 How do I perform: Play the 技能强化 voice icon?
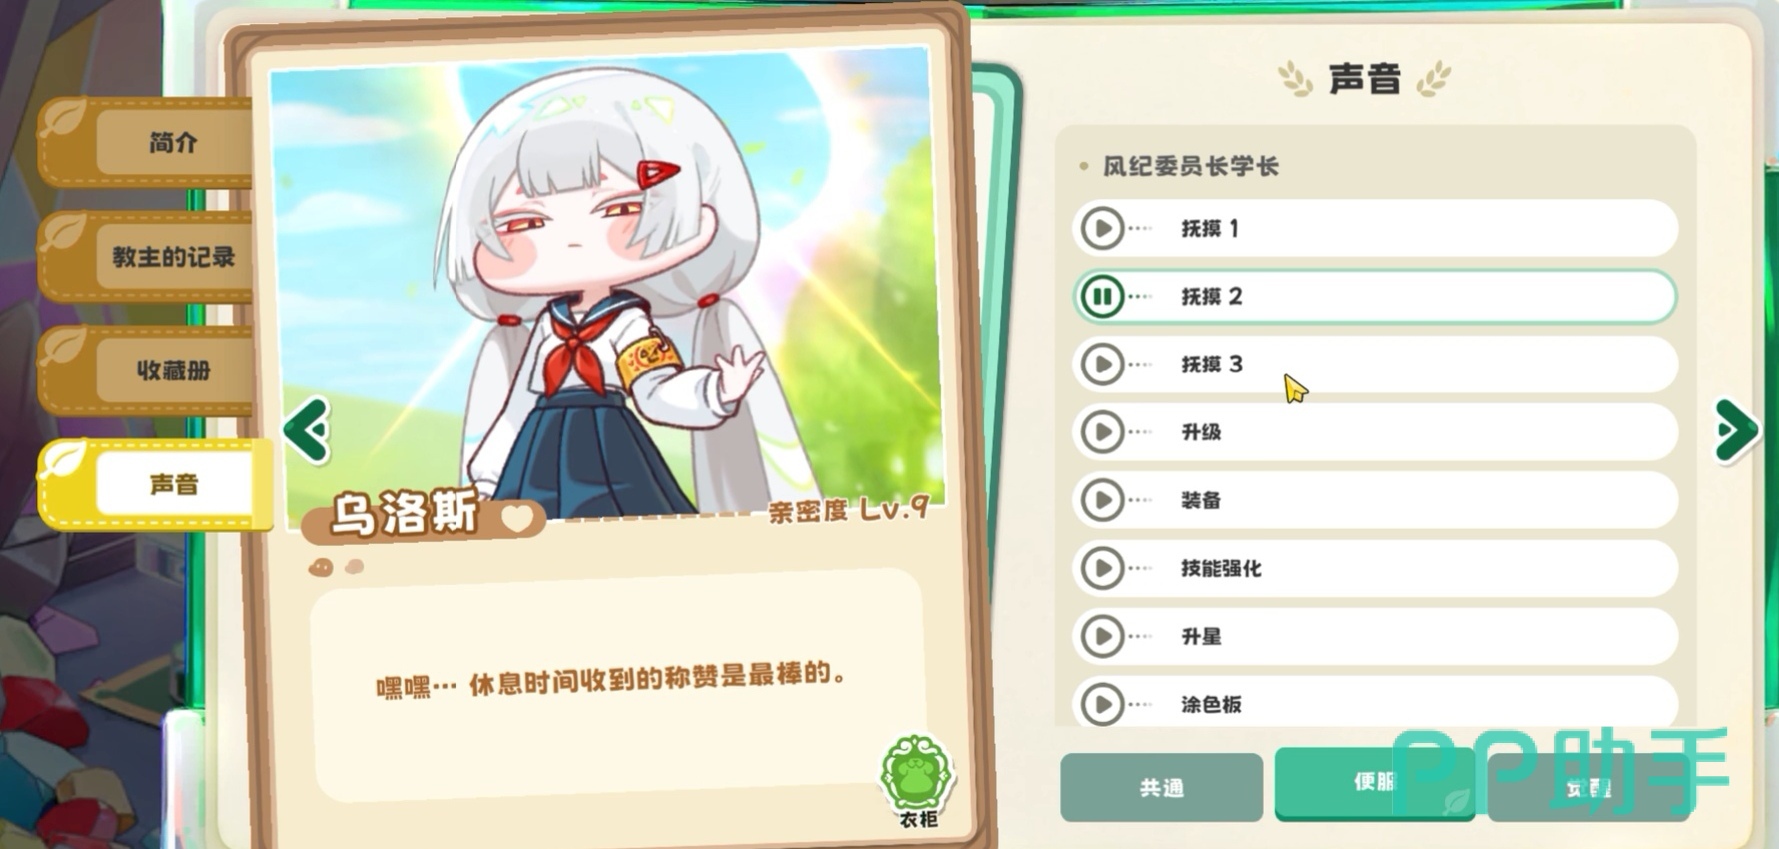1103,568
